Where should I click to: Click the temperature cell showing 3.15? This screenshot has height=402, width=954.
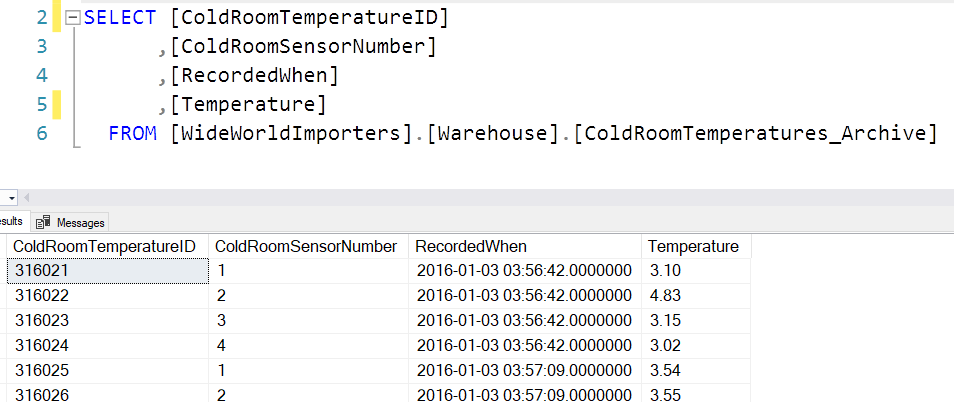click(x=665, y=321)
